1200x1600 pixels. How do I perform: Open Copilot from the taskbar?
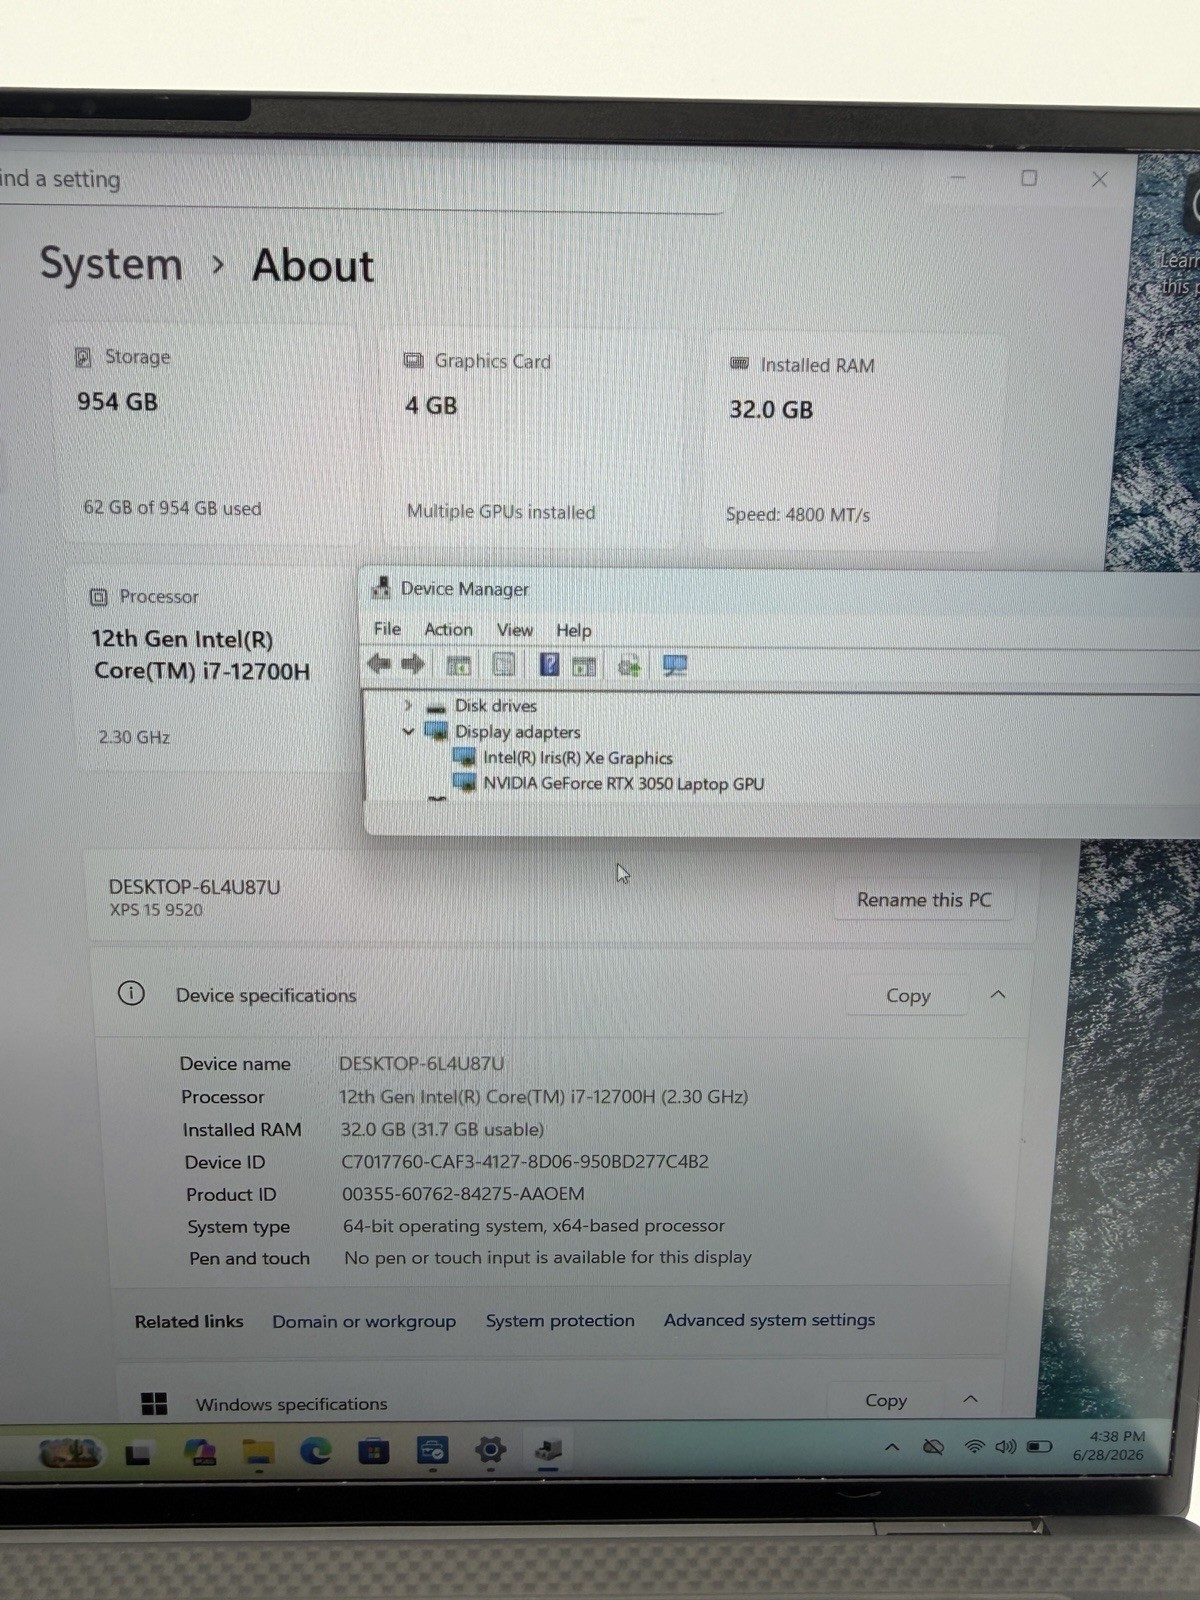200,1452
